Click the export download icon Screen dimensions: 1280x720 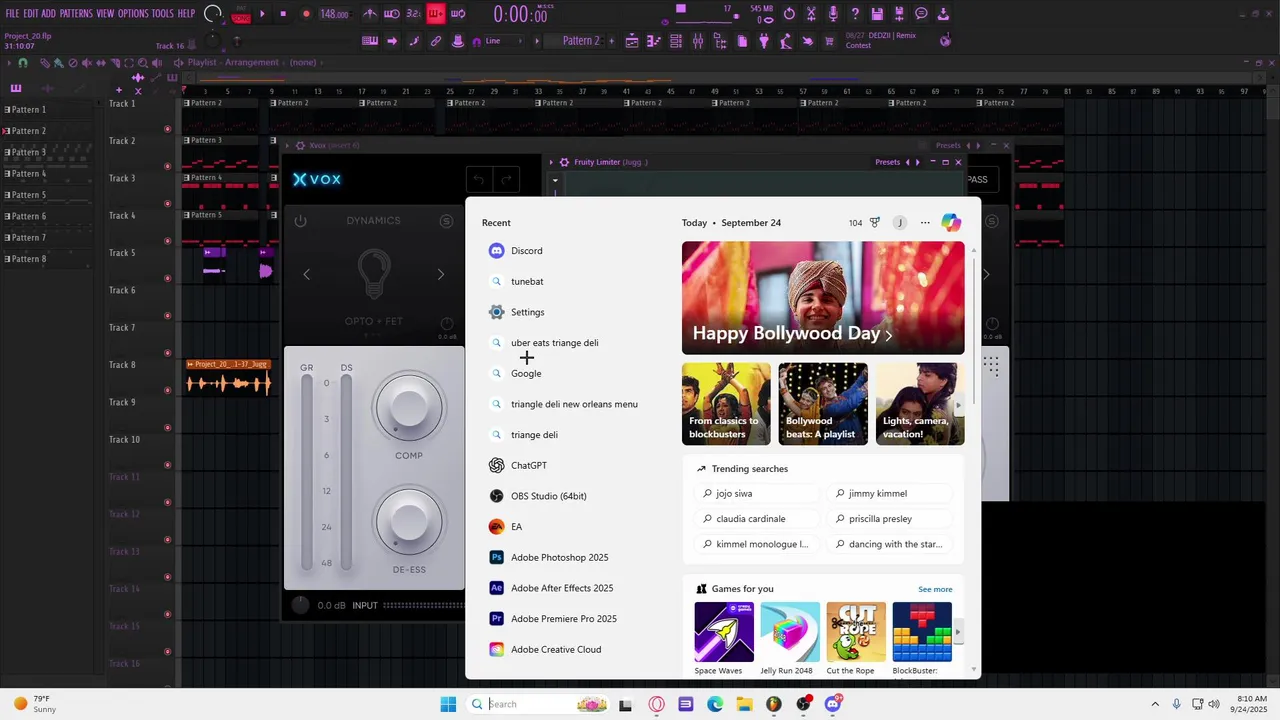pos(942,14)
